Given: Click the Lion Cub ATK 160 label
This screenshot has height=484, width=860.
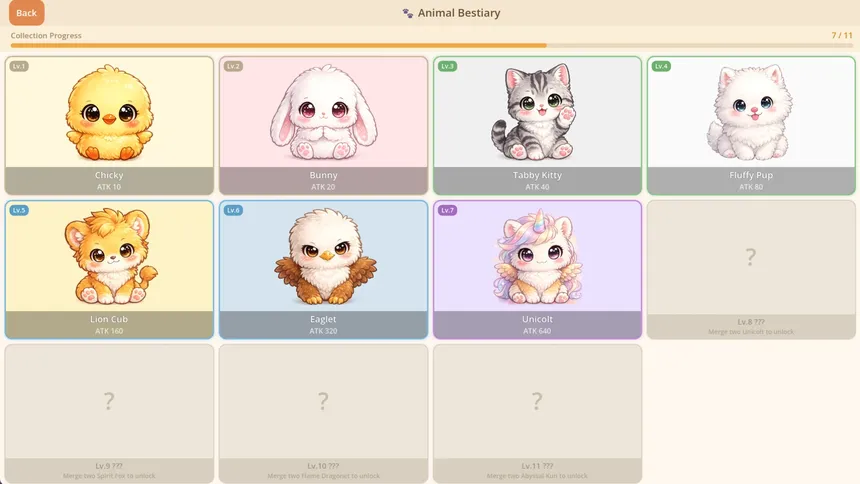Looking at the screenshot, I should (109, 331).
